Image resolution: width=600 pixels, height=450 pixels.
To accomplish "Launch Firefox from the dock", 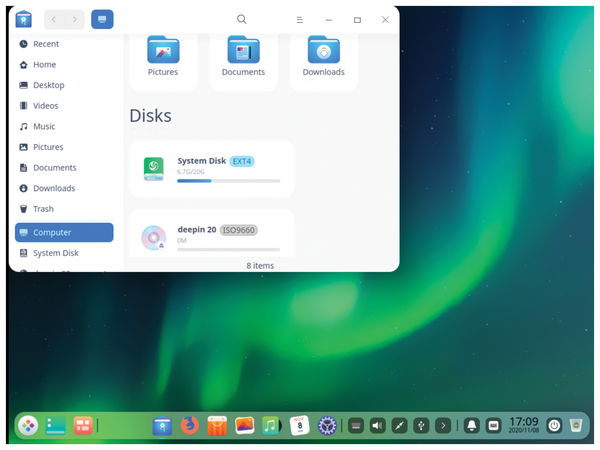I will (190, 426).
